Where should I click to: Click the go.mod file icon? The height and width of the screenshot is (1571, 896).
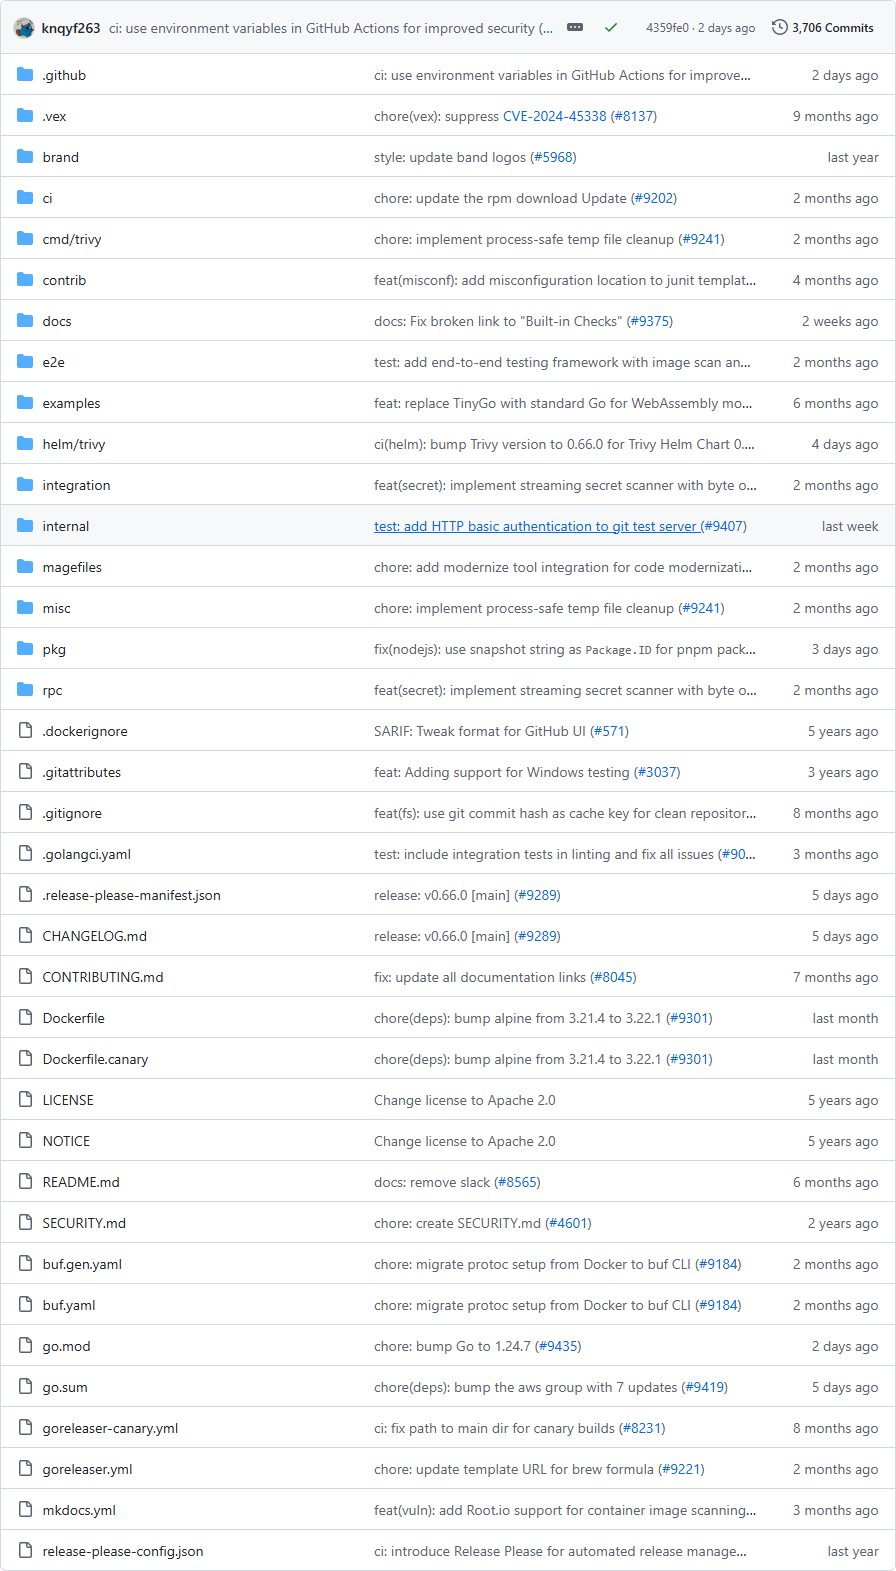(25, 1346)
